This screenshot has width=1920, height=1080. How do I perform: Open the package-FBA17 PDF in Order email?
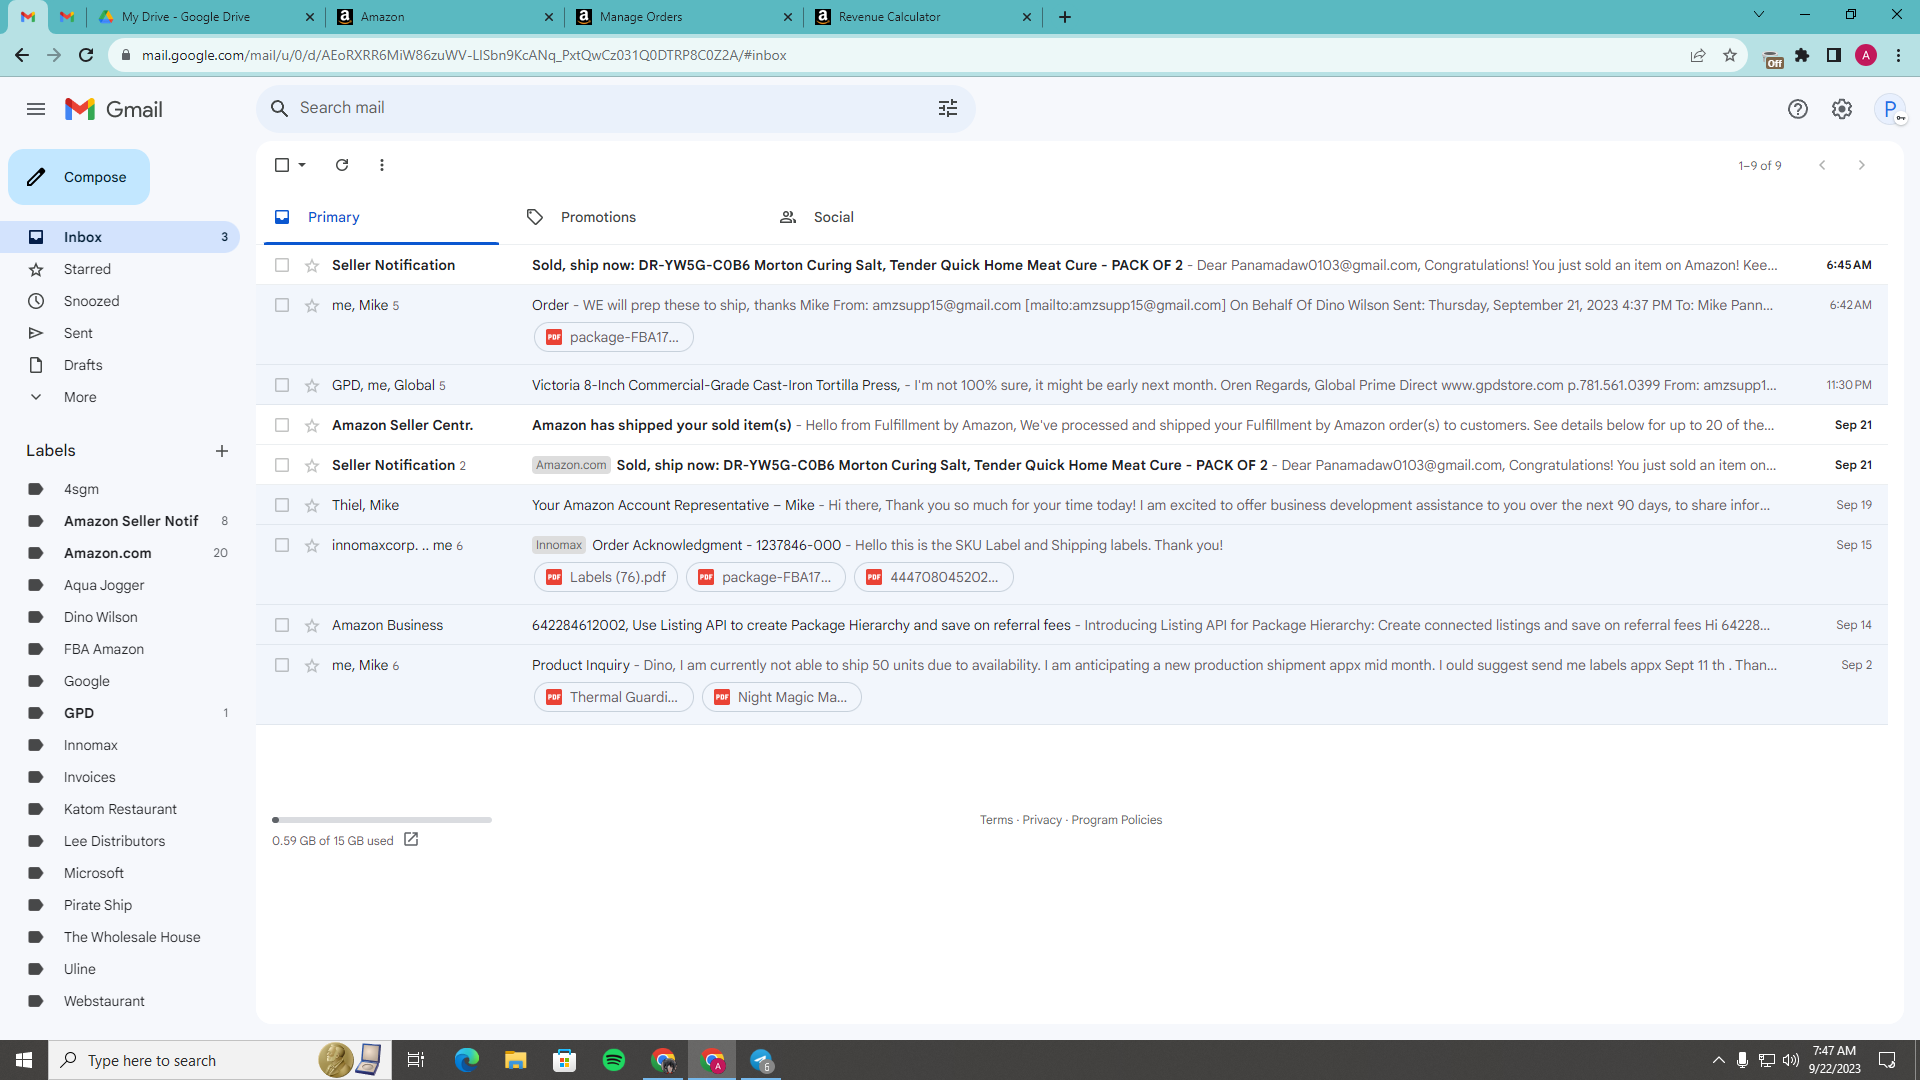point(614,337)
